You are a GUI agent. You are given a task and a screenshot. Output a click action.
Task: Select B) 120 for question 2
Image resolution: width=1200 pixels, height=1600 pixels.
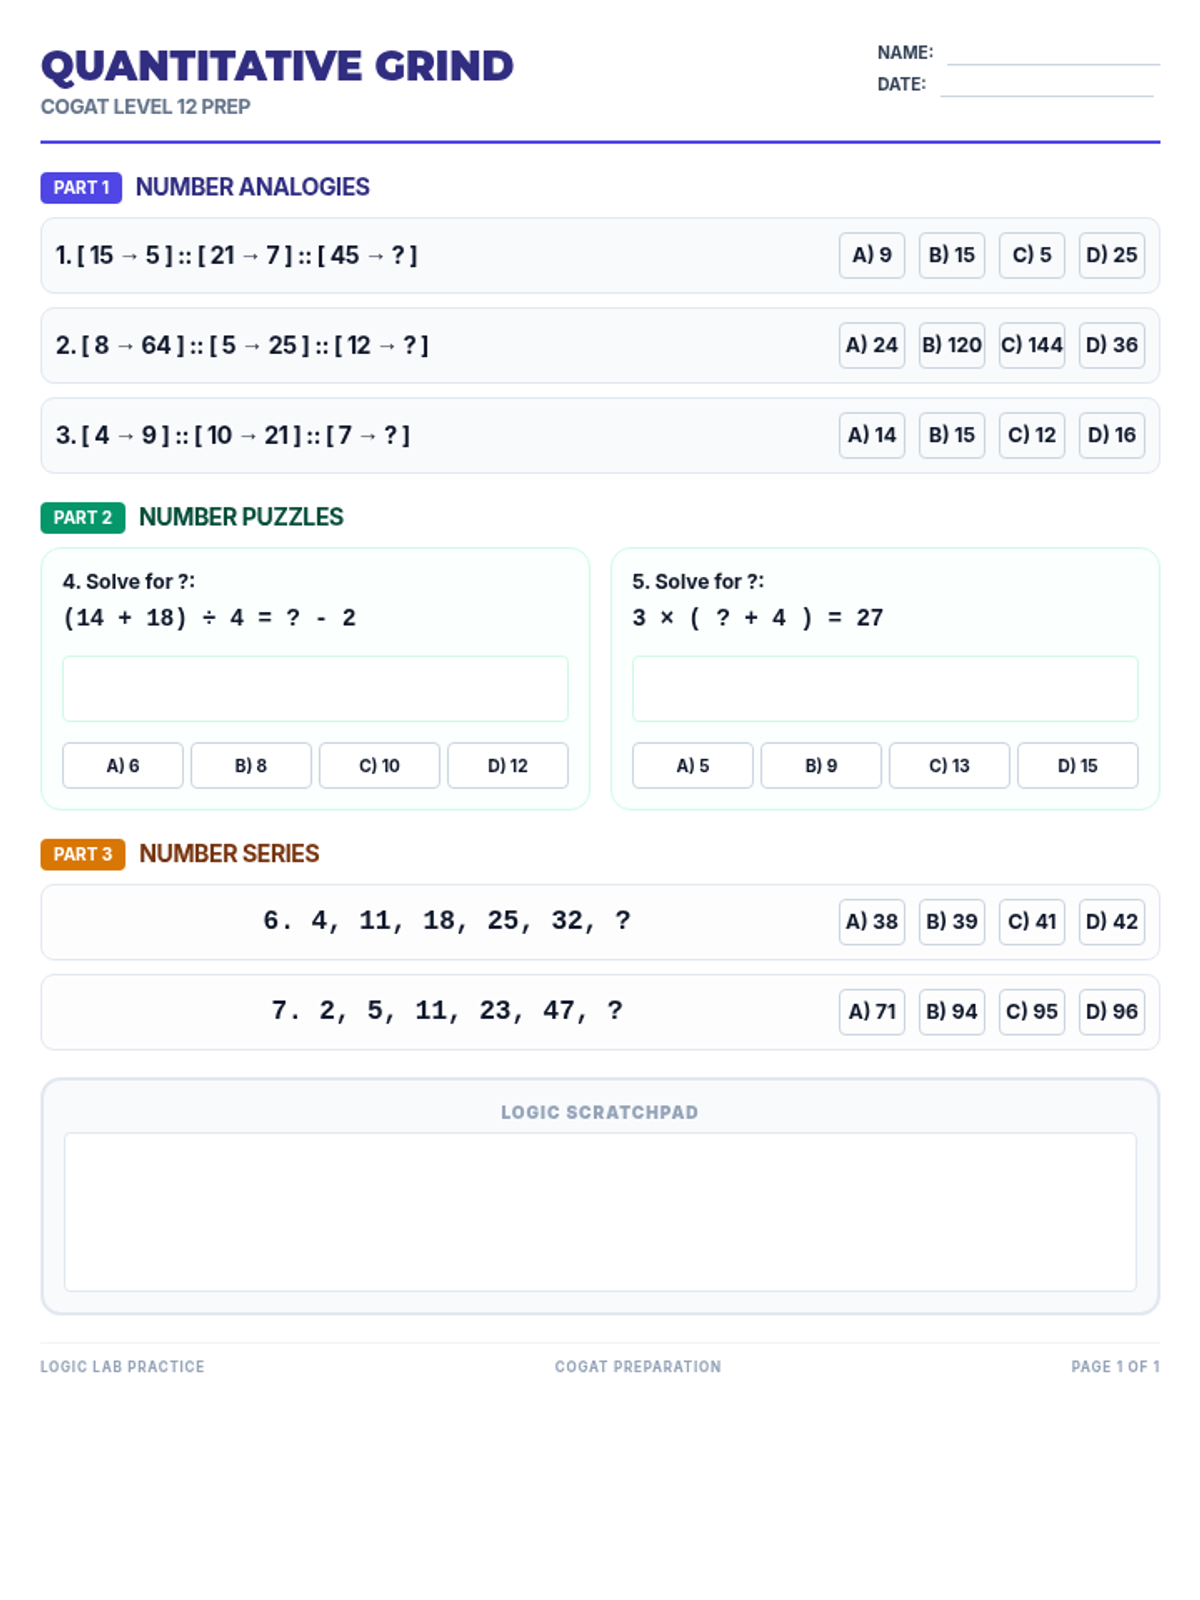point(951,345)
